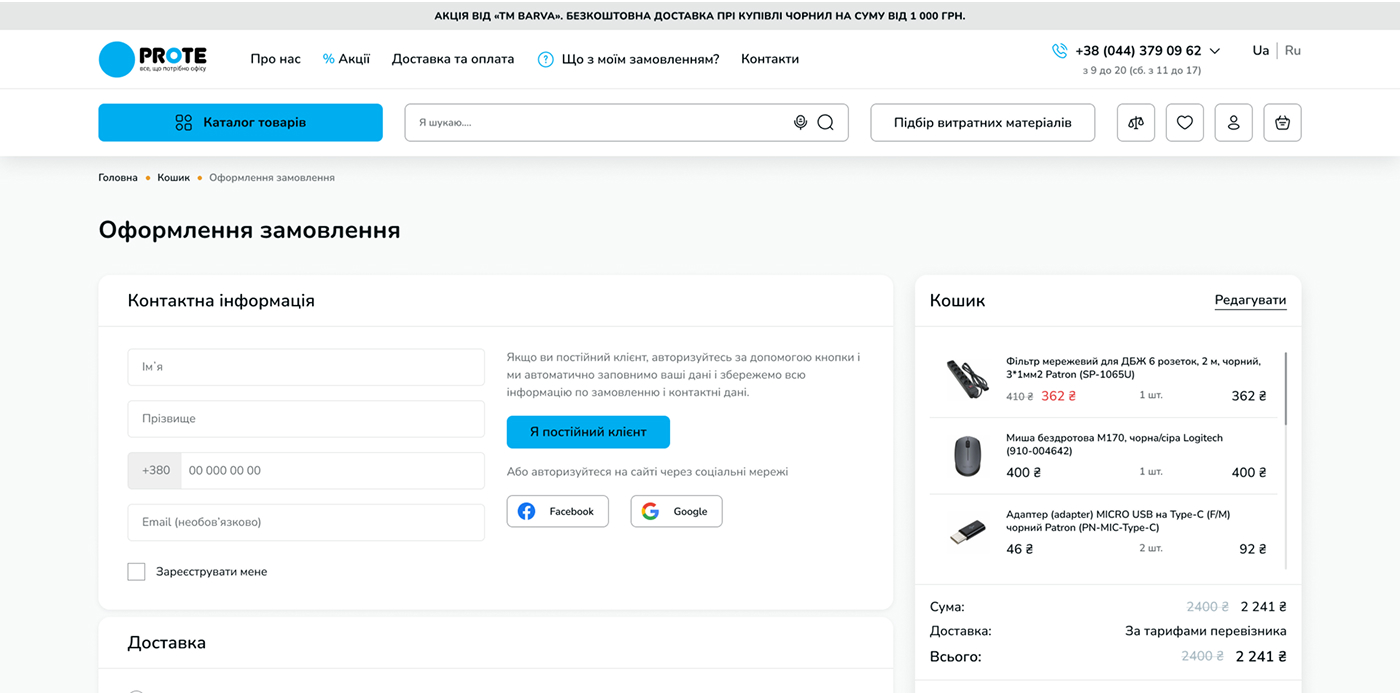Click the microphone voice search icon
Viewport: 1400px width, 693px height.
pyautogui.click(x=800, y=122)
